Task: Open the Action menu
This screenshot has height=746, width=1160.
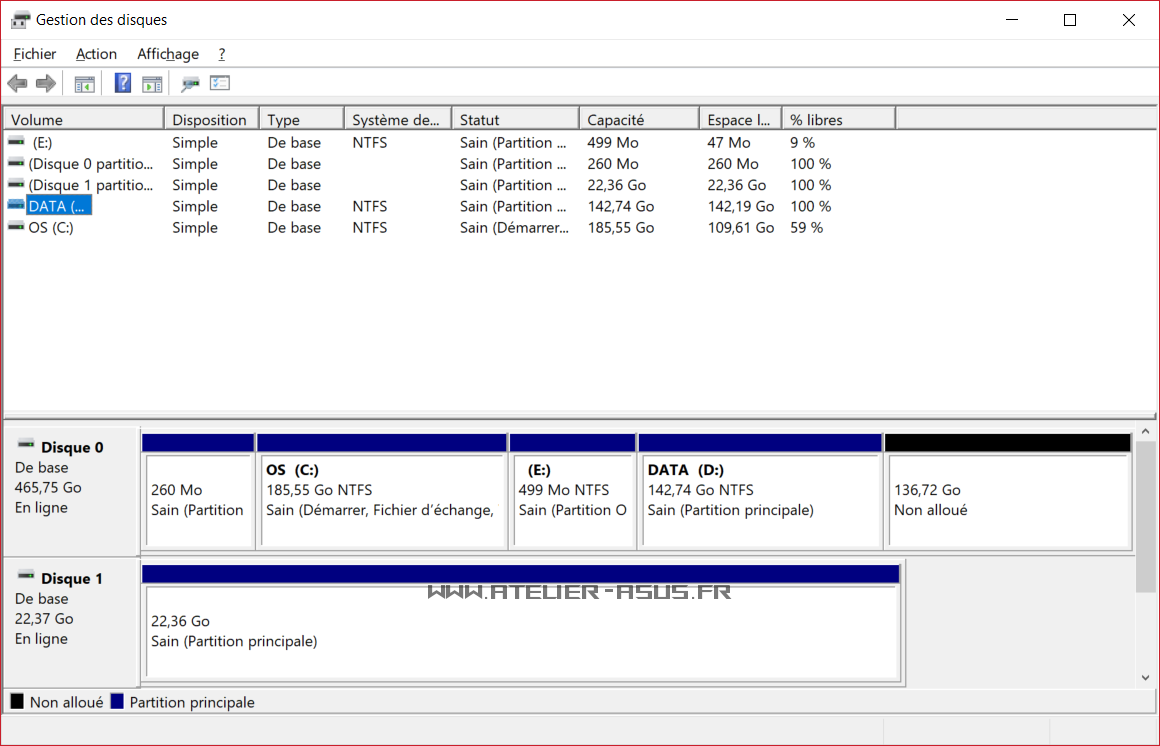Action: (96, 54)
